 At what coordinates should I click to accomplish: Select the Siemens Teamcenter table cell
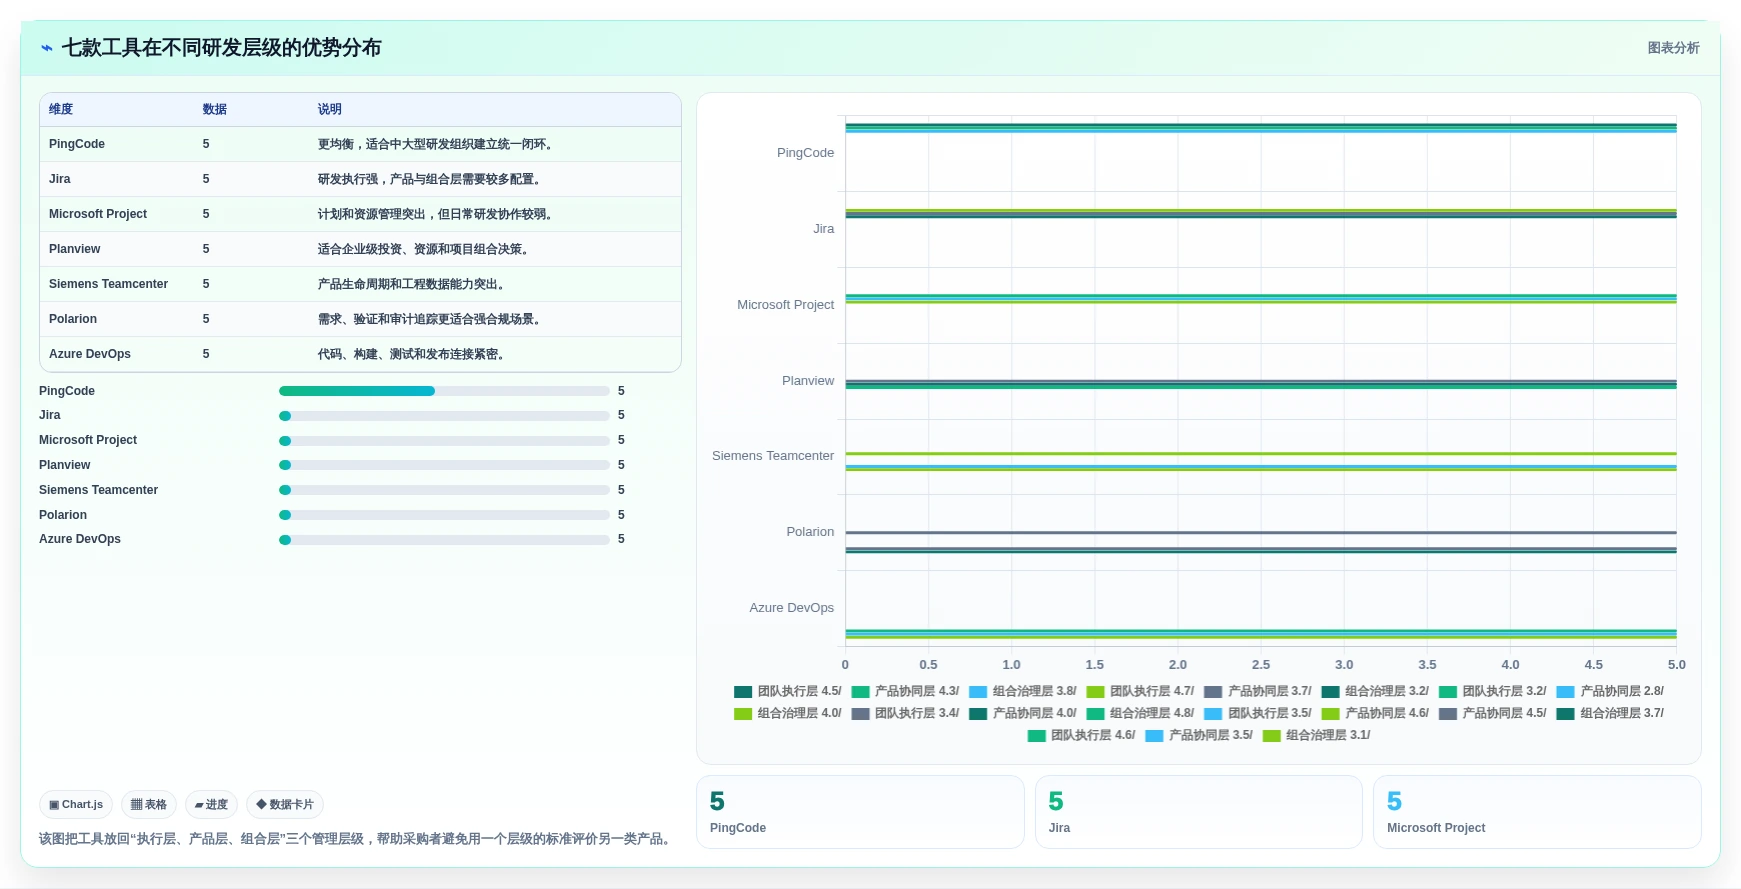(108, 284)
